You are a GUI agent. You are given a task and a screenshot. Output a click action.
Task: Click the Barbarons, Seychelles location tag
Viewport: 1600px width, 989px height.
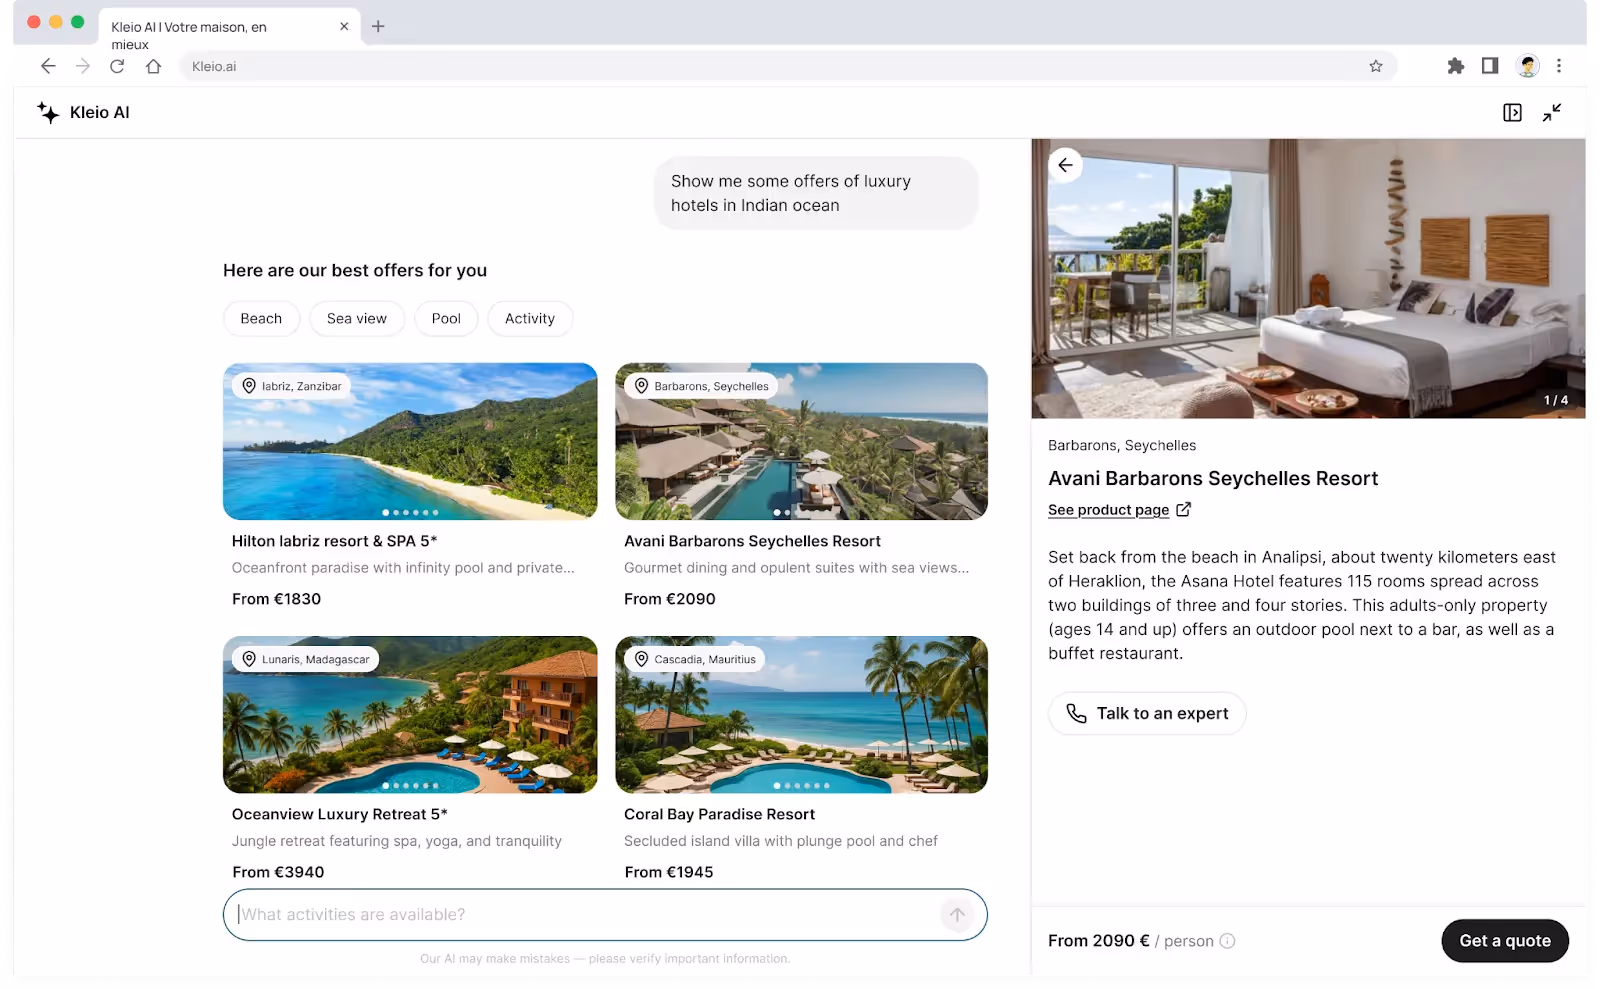pyautogui.click(x=702, y=386)
